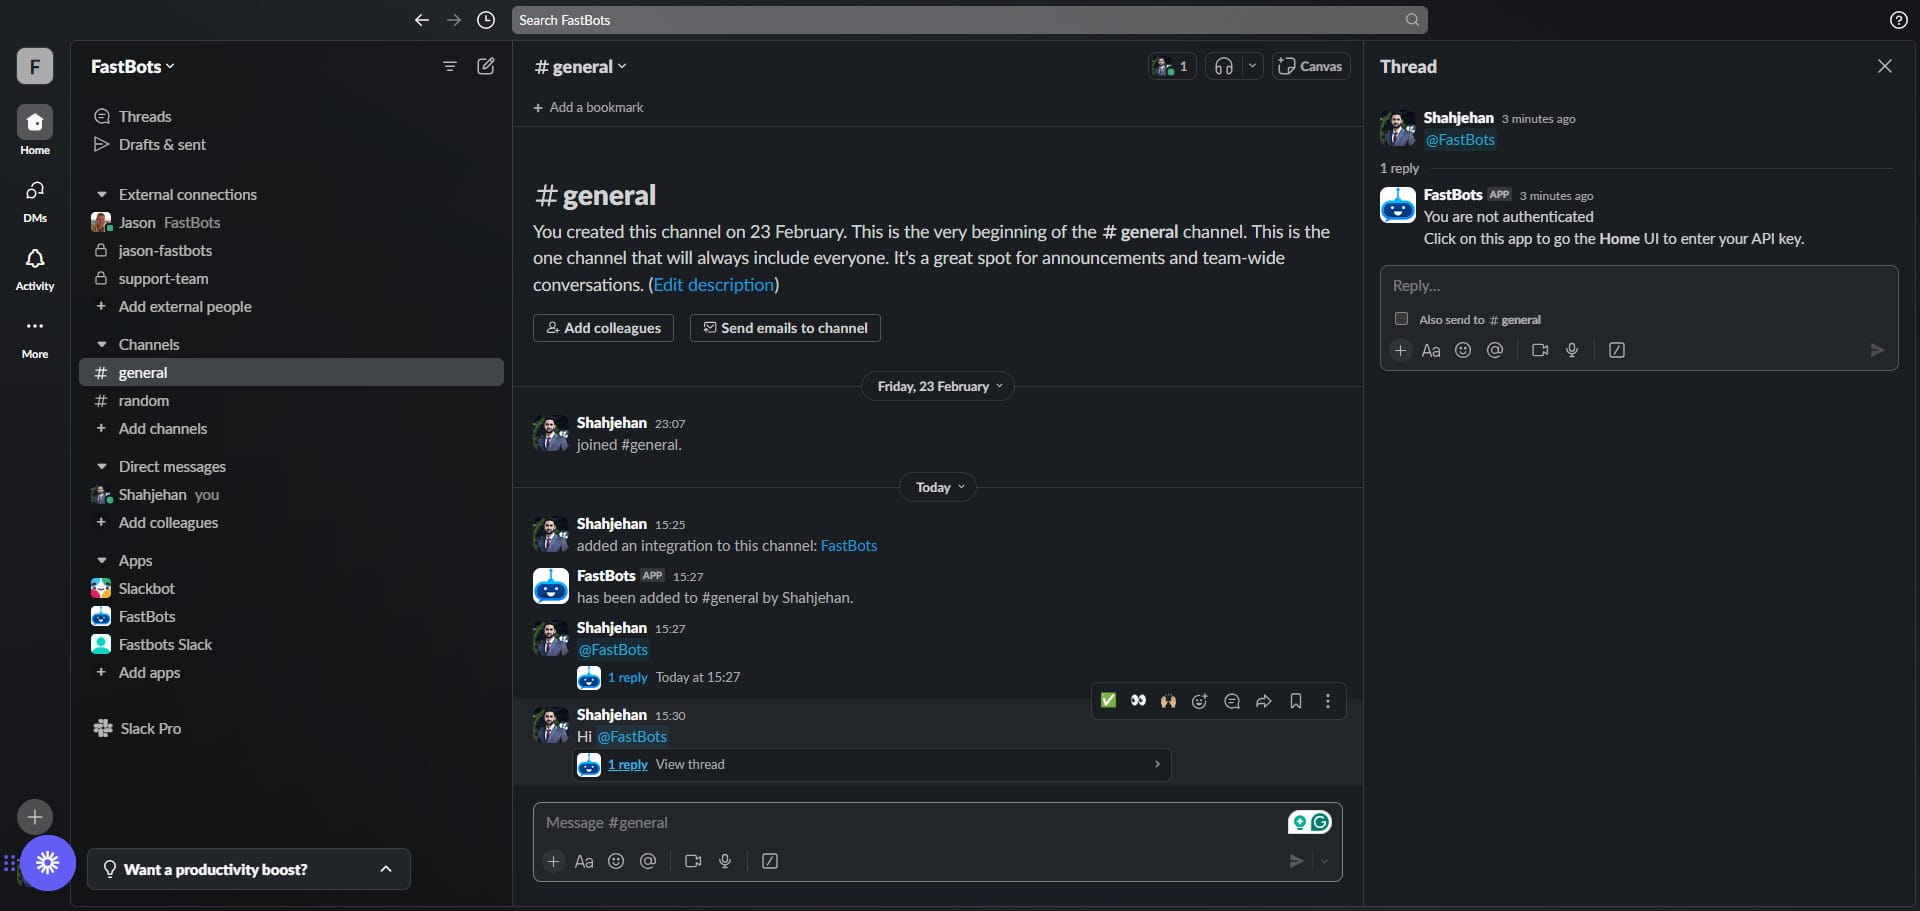Click the 'Edit description' link
Screen dimensions: 1920x911
pyautogui.click(x=714, y=285)
